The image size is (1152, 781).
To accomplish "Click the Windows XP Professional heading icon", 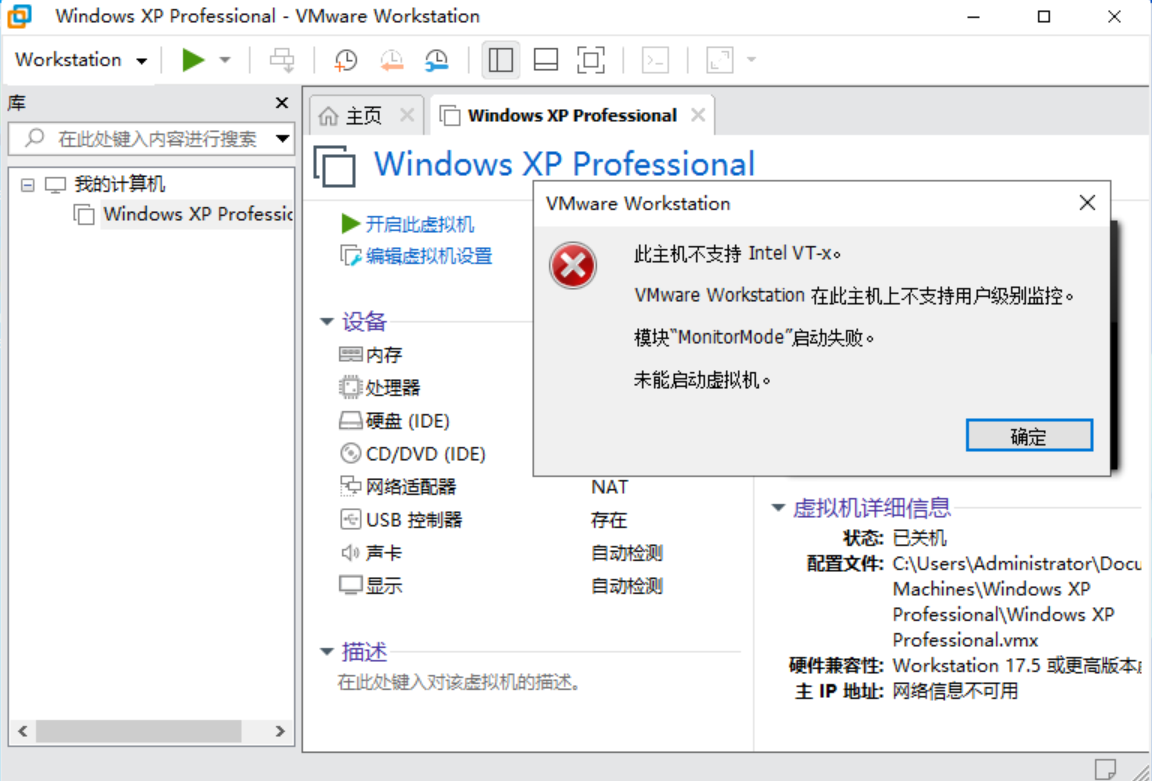I will (x=335, y=166).
